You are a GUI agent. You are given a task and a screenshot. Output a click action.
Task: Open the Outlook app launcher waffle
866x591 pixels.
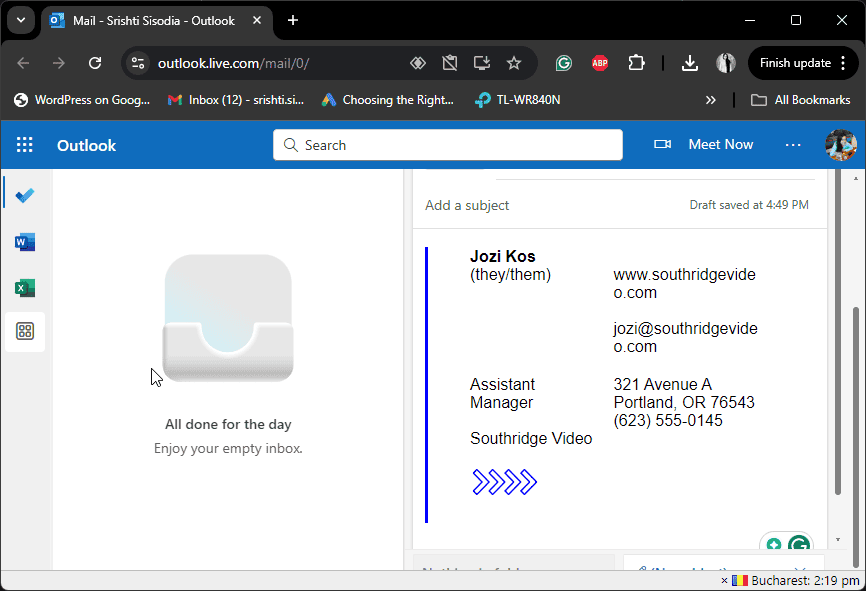pos(24,144)
